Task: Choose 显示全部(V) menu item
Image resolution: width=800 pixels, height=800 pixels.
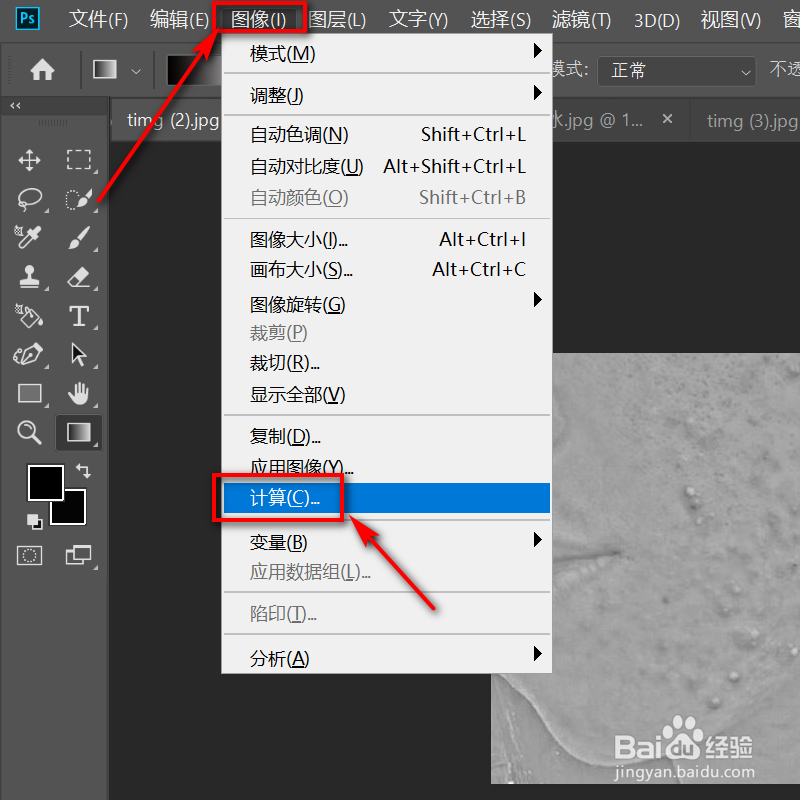Action: [387, 394]
